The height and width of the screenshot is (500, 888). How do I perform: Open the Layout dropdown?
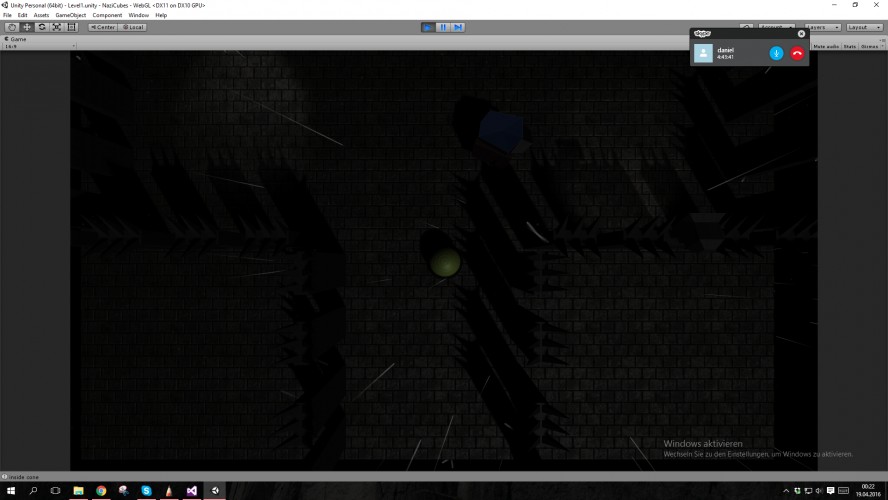864,27
